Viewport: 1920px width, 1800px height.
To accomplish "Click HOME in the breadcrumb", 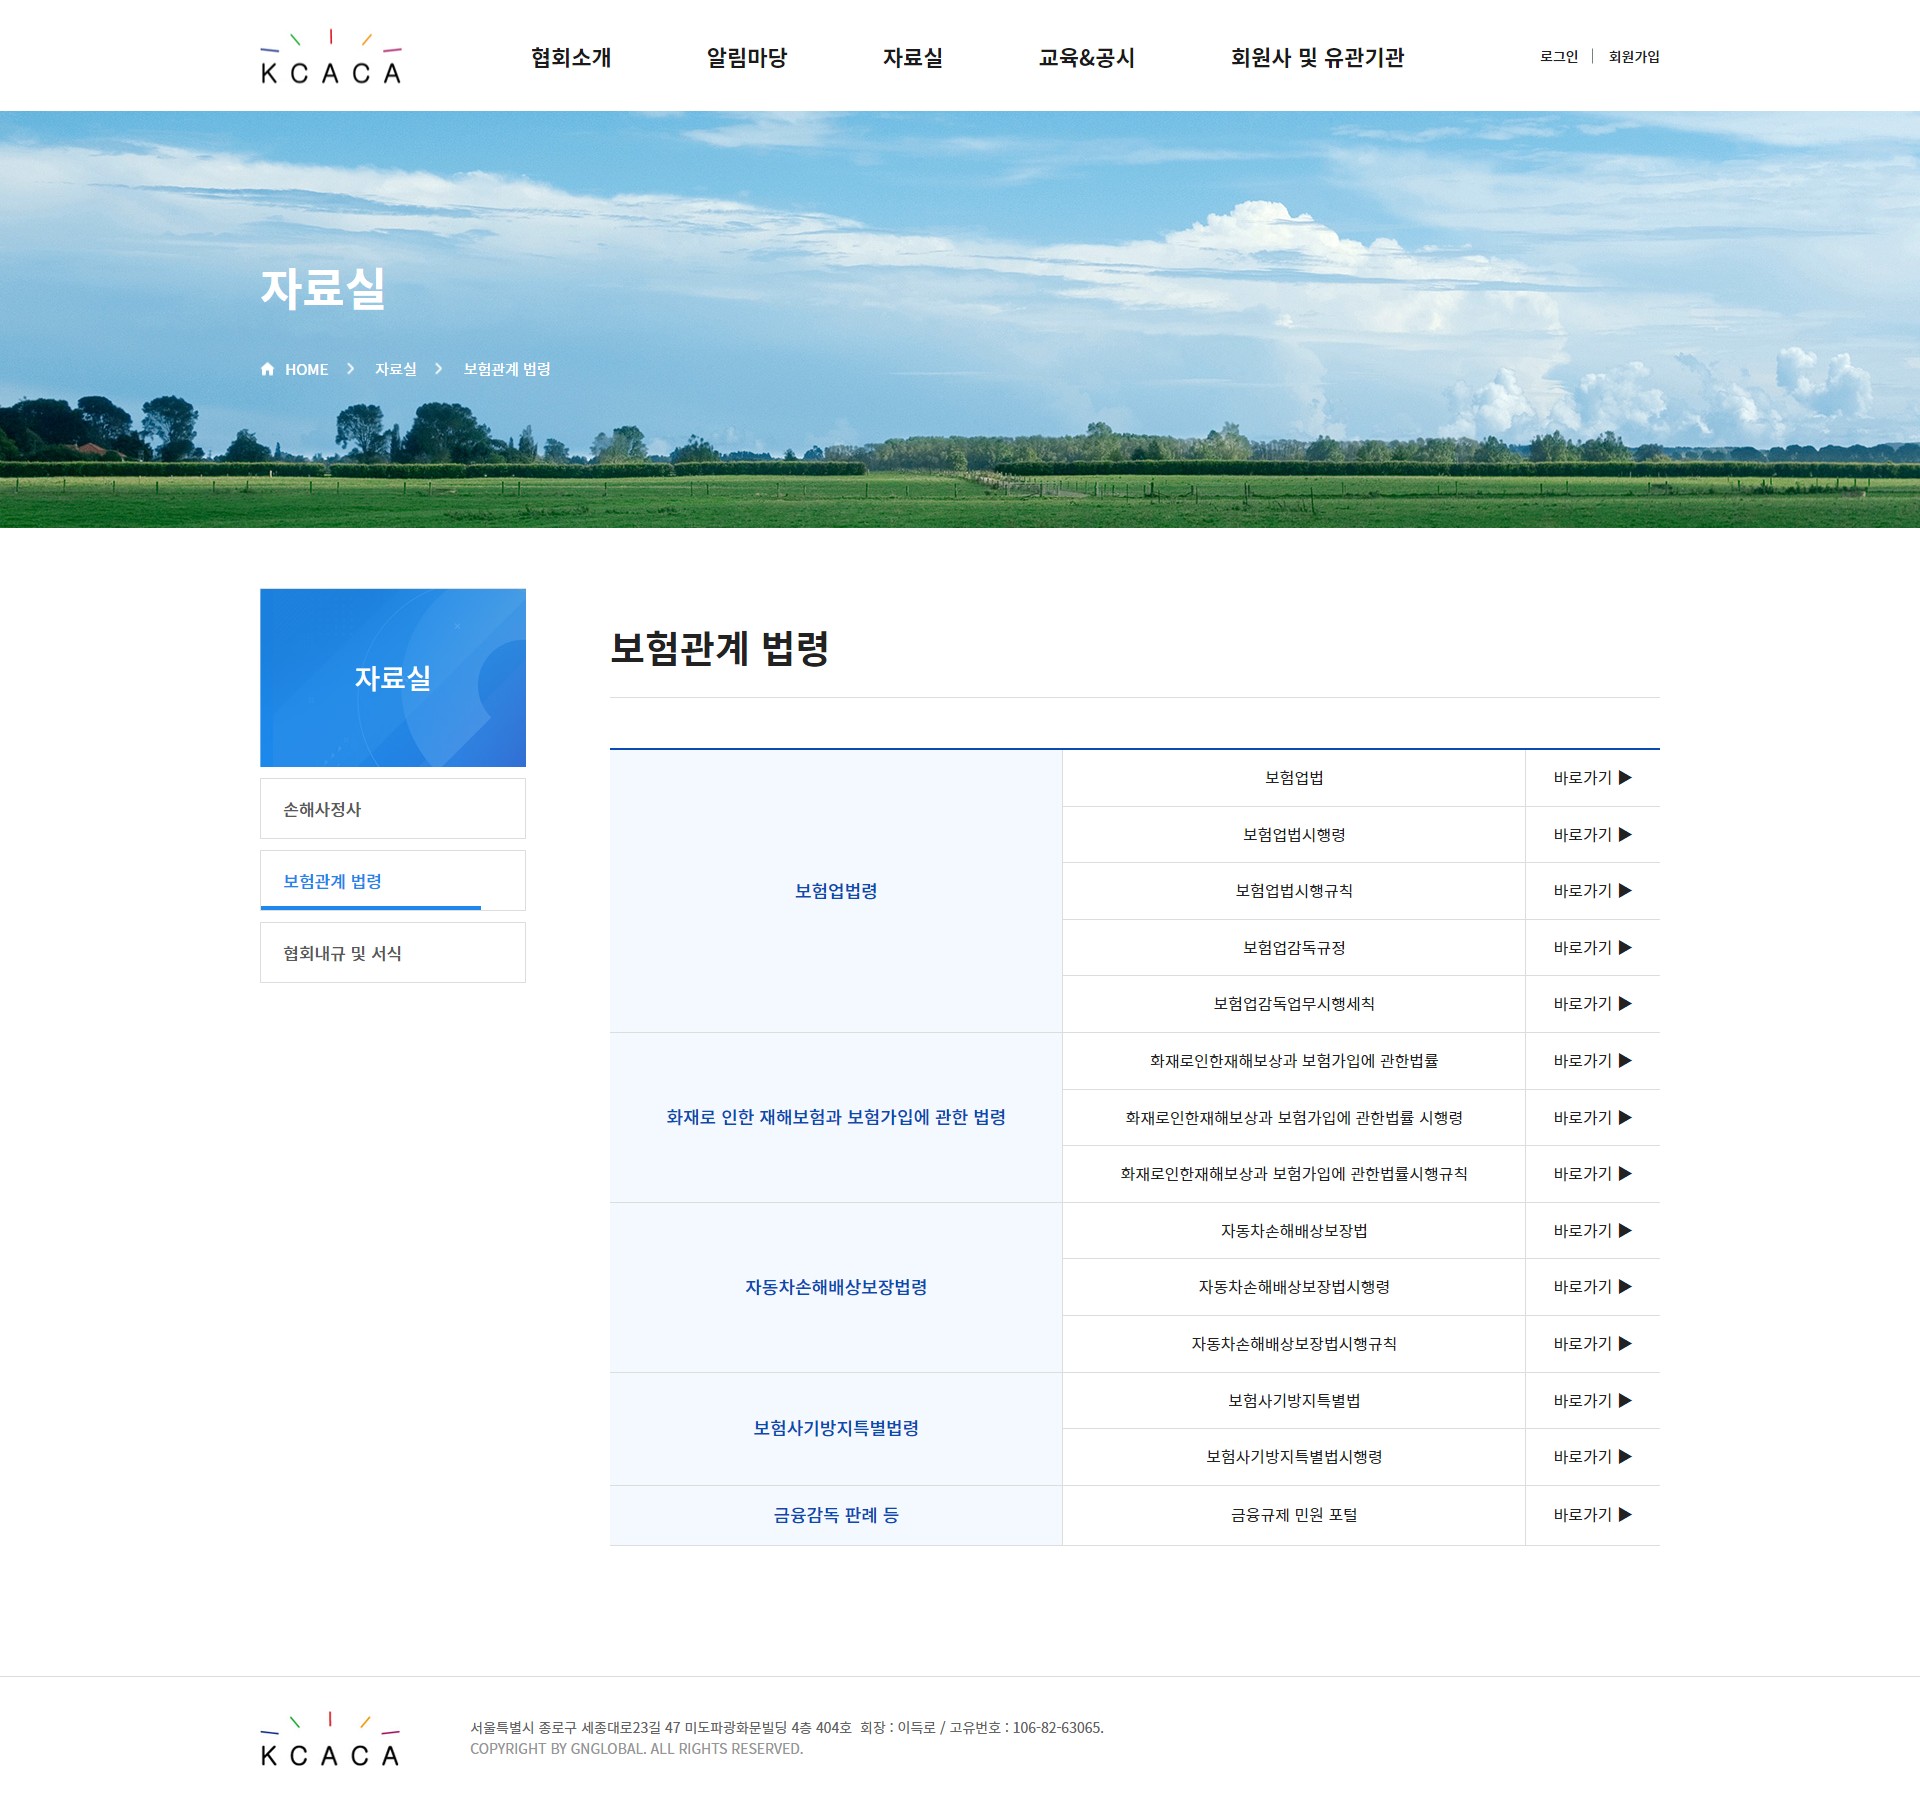I will pos(306,369).
